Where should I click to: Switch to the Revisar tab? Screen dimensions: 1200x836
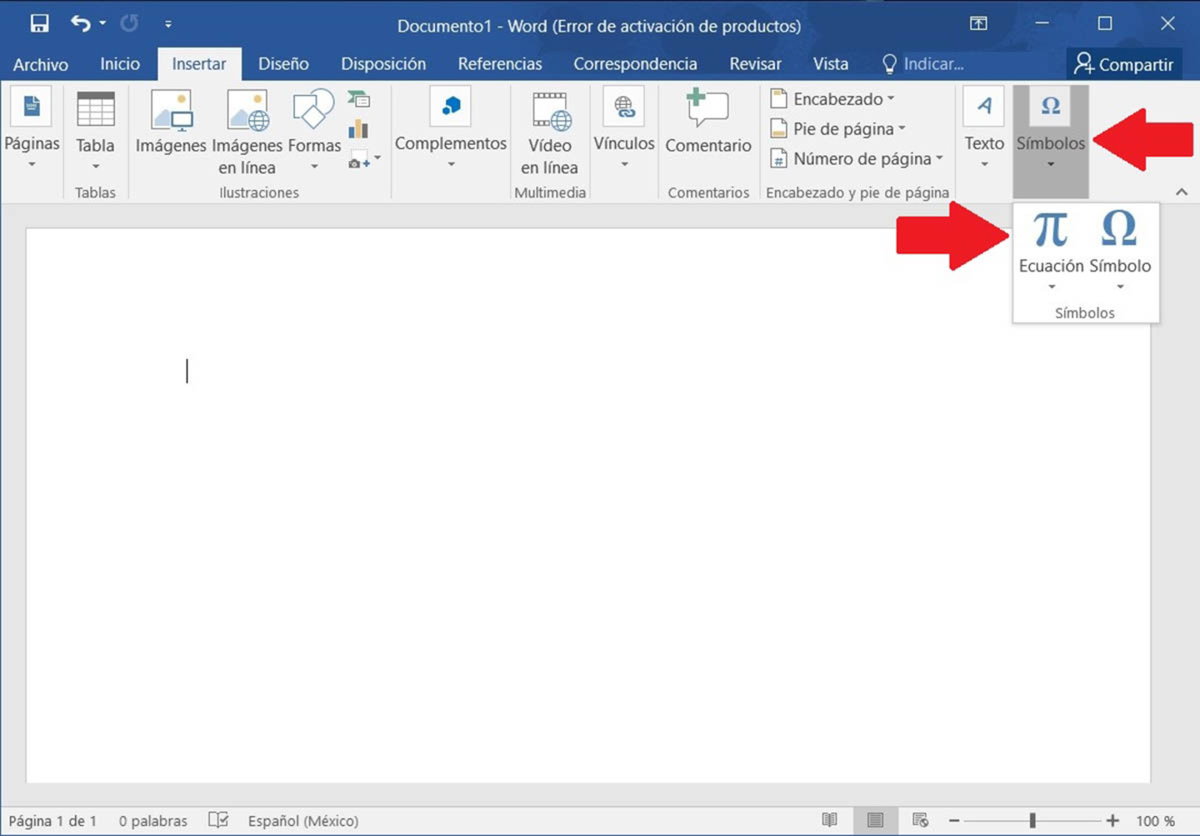tap(755, 64)
